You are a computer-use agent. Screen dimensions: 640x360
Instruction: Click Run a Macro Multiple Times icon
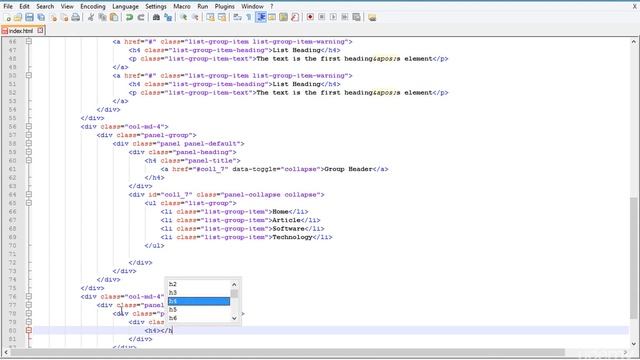point(345,18)
